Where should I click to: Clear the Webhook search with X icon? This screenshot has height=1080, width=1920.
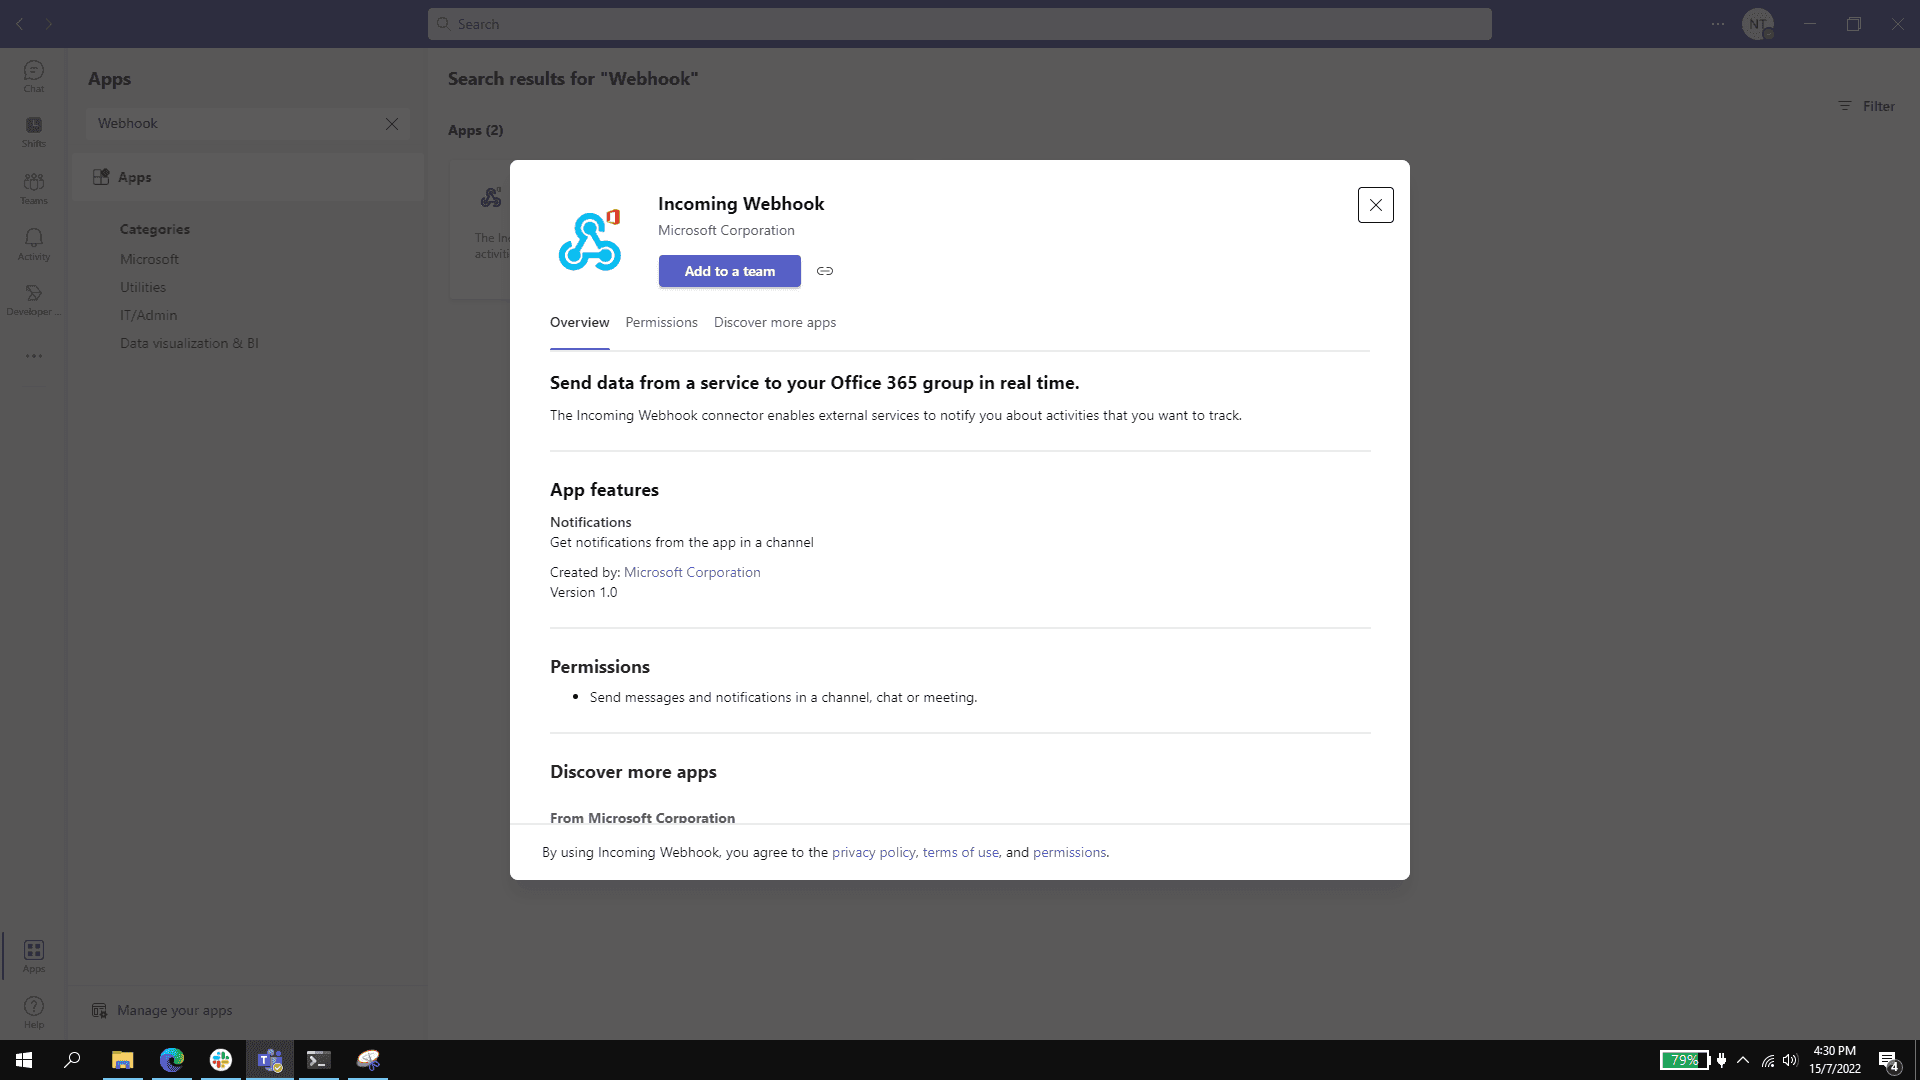click(x=392, y=124)
